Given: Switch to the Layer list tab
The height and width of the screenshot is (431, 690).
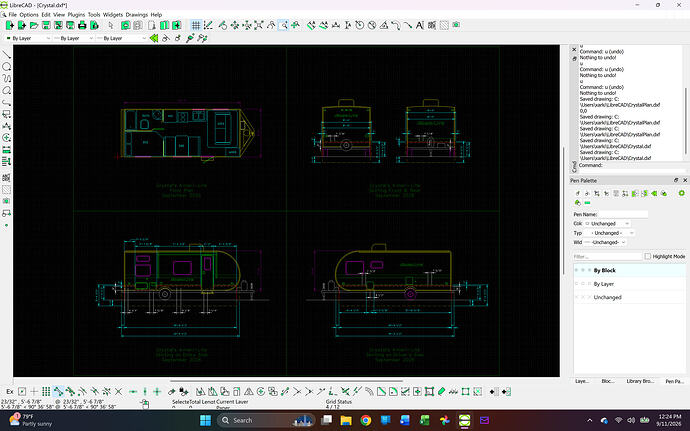Looking at the screenshot, I should point(582,381).
